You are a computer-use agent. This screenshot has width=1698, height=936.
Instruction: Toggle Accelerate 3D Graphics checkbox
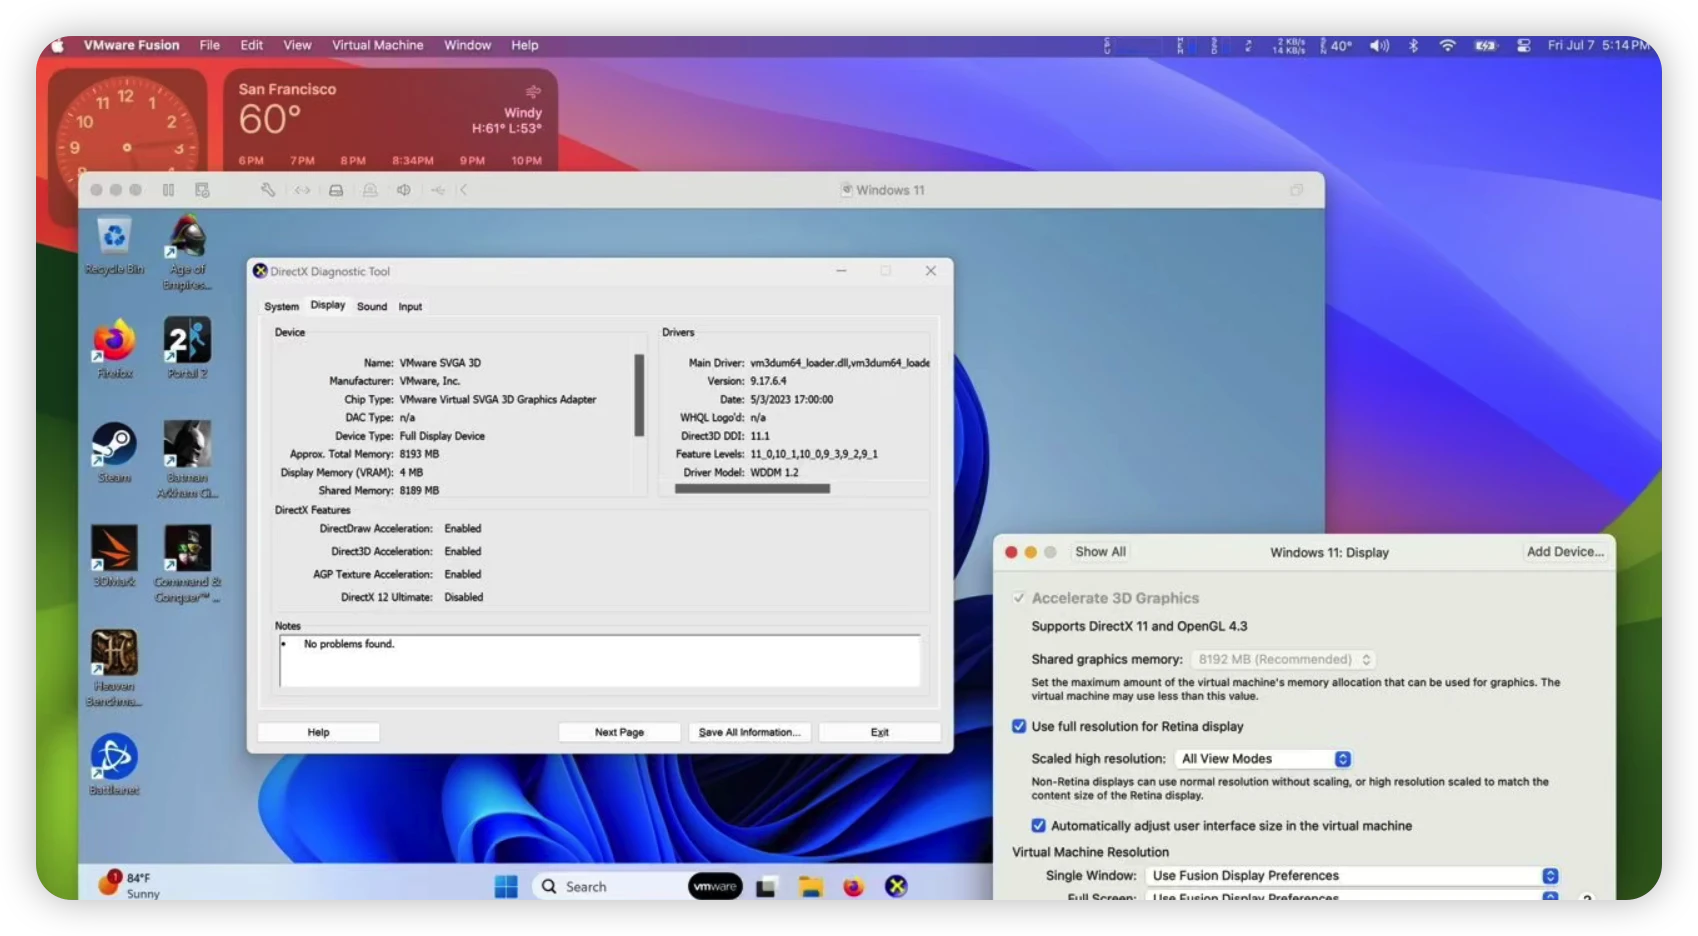point(1019,597)
